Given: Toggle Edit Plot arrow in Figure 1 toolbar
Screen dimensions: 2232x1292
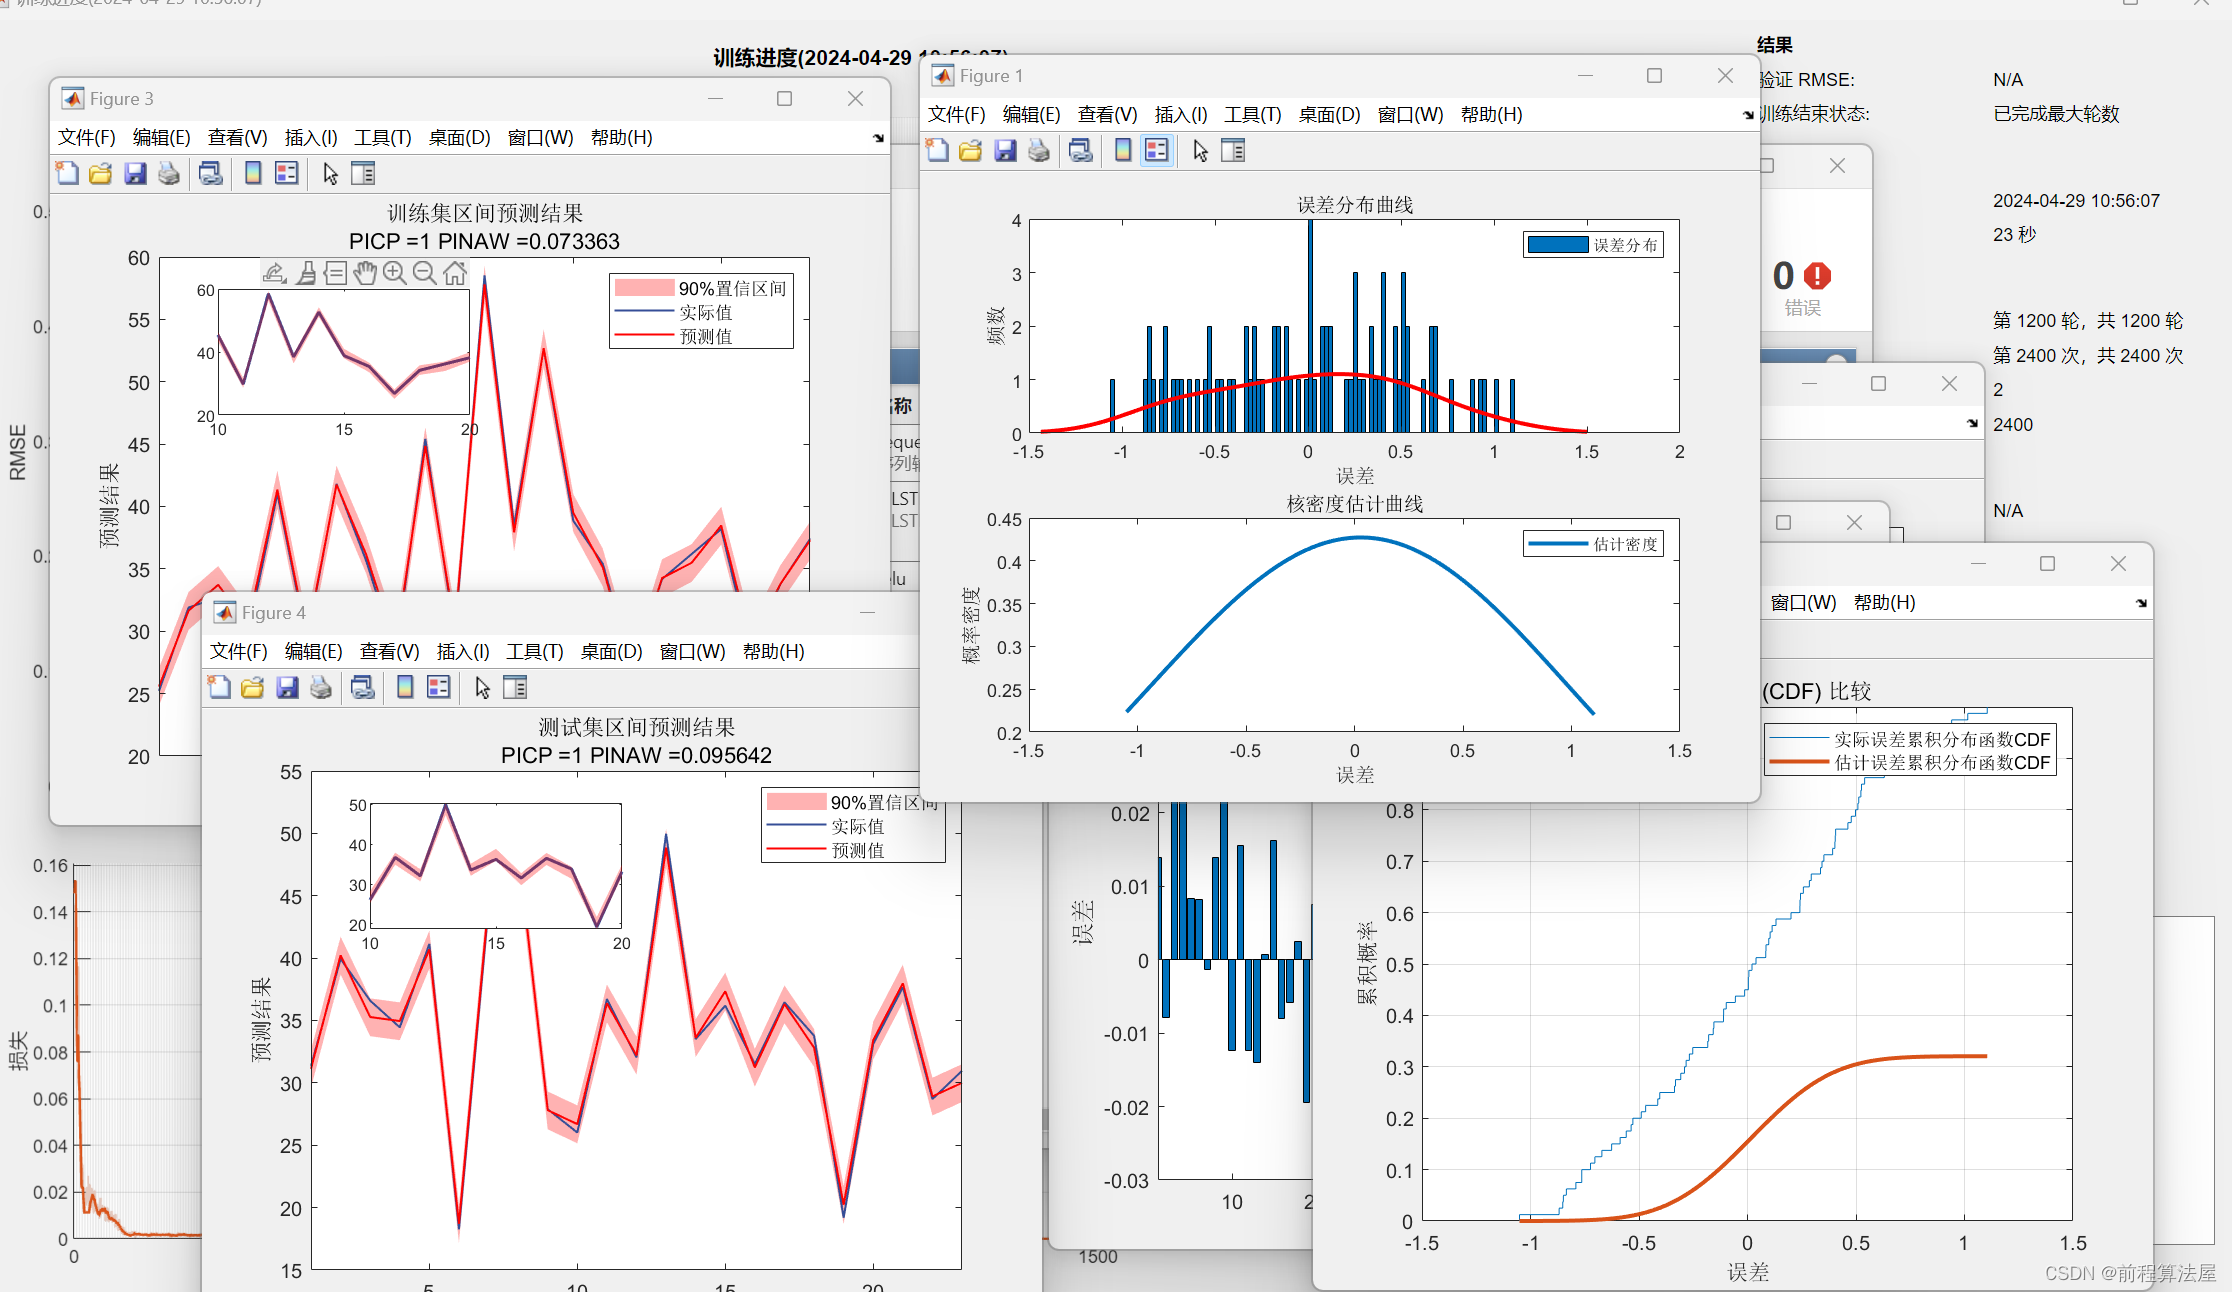Looking at the screenshot, I should (x=1201, y=150).
